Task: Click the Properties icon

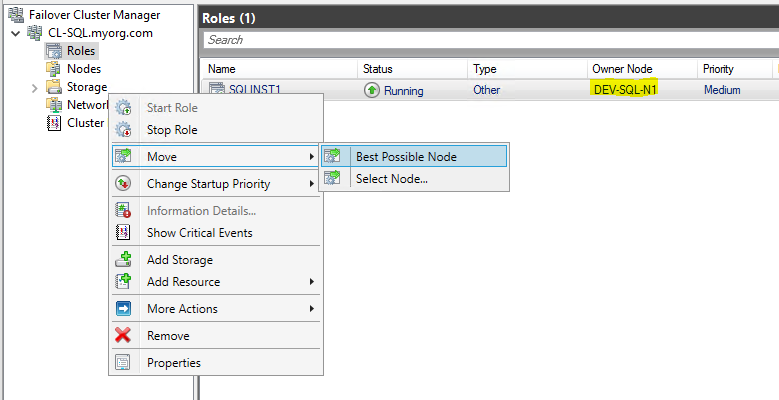Action: [123, 363]
